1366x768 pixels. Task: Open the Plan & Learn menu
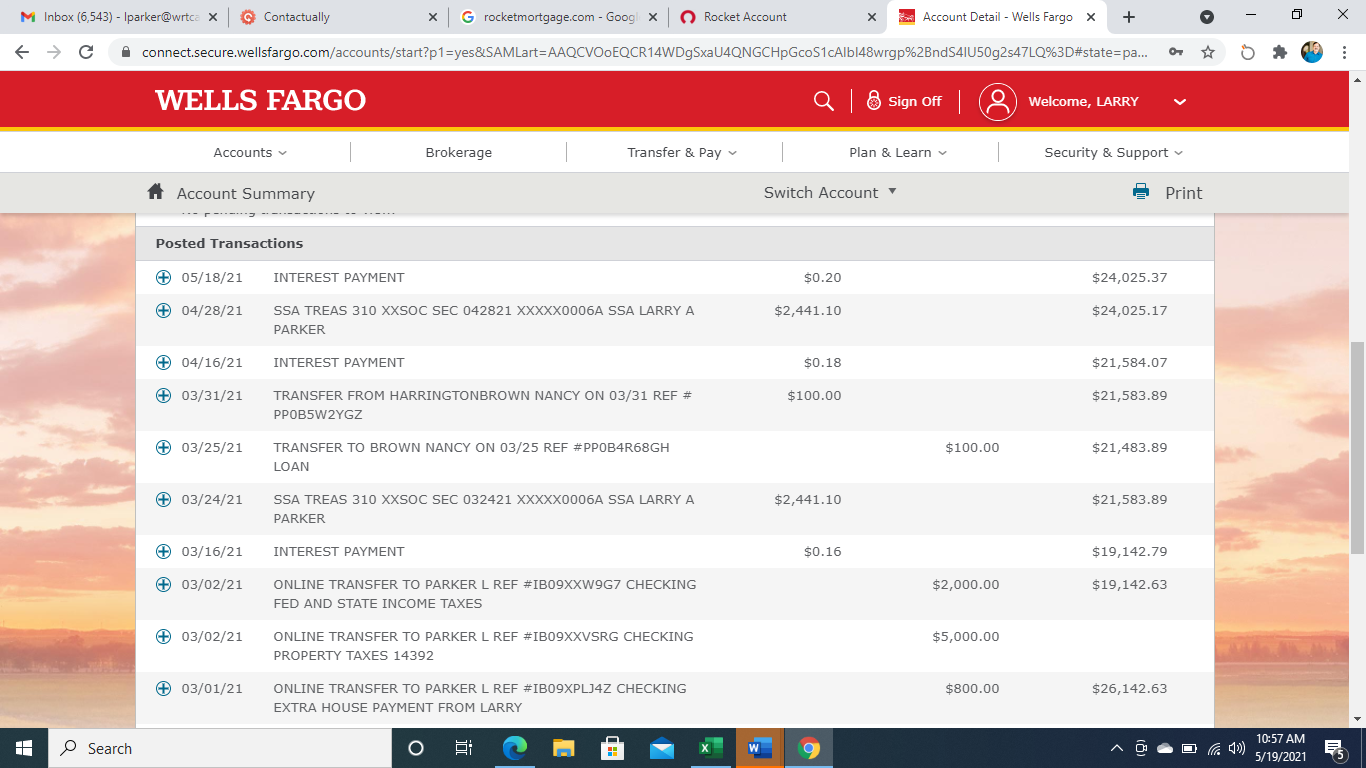[x=898, y=152]
